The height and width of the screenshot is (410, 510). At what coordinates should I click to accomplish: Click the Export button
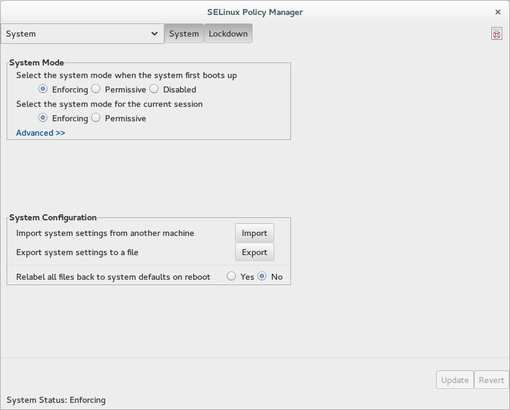pos(254,252)
